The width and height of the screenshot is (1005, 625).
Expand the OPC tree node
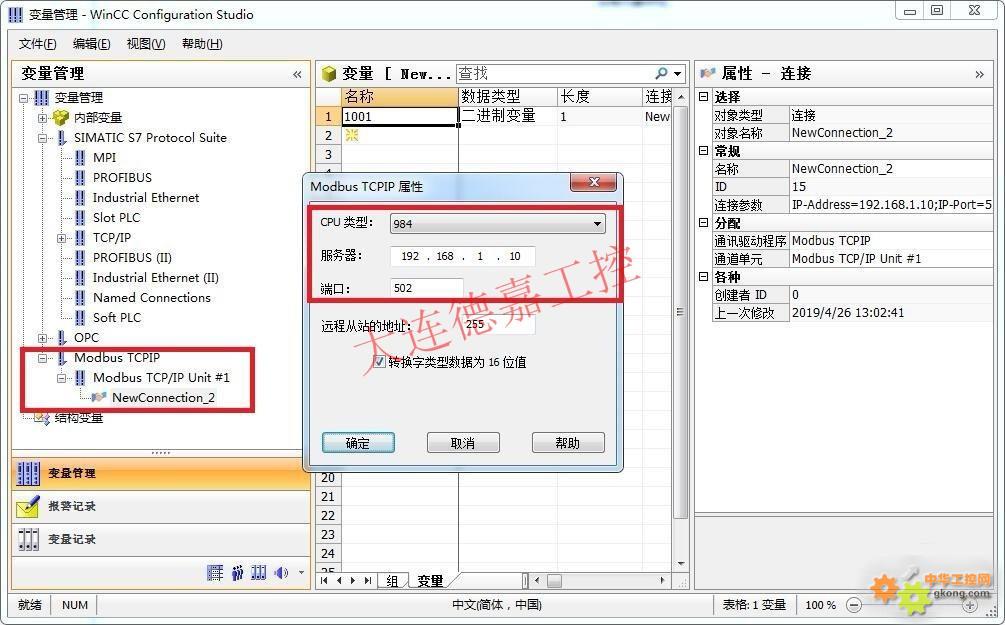click(x=43, y=338)
